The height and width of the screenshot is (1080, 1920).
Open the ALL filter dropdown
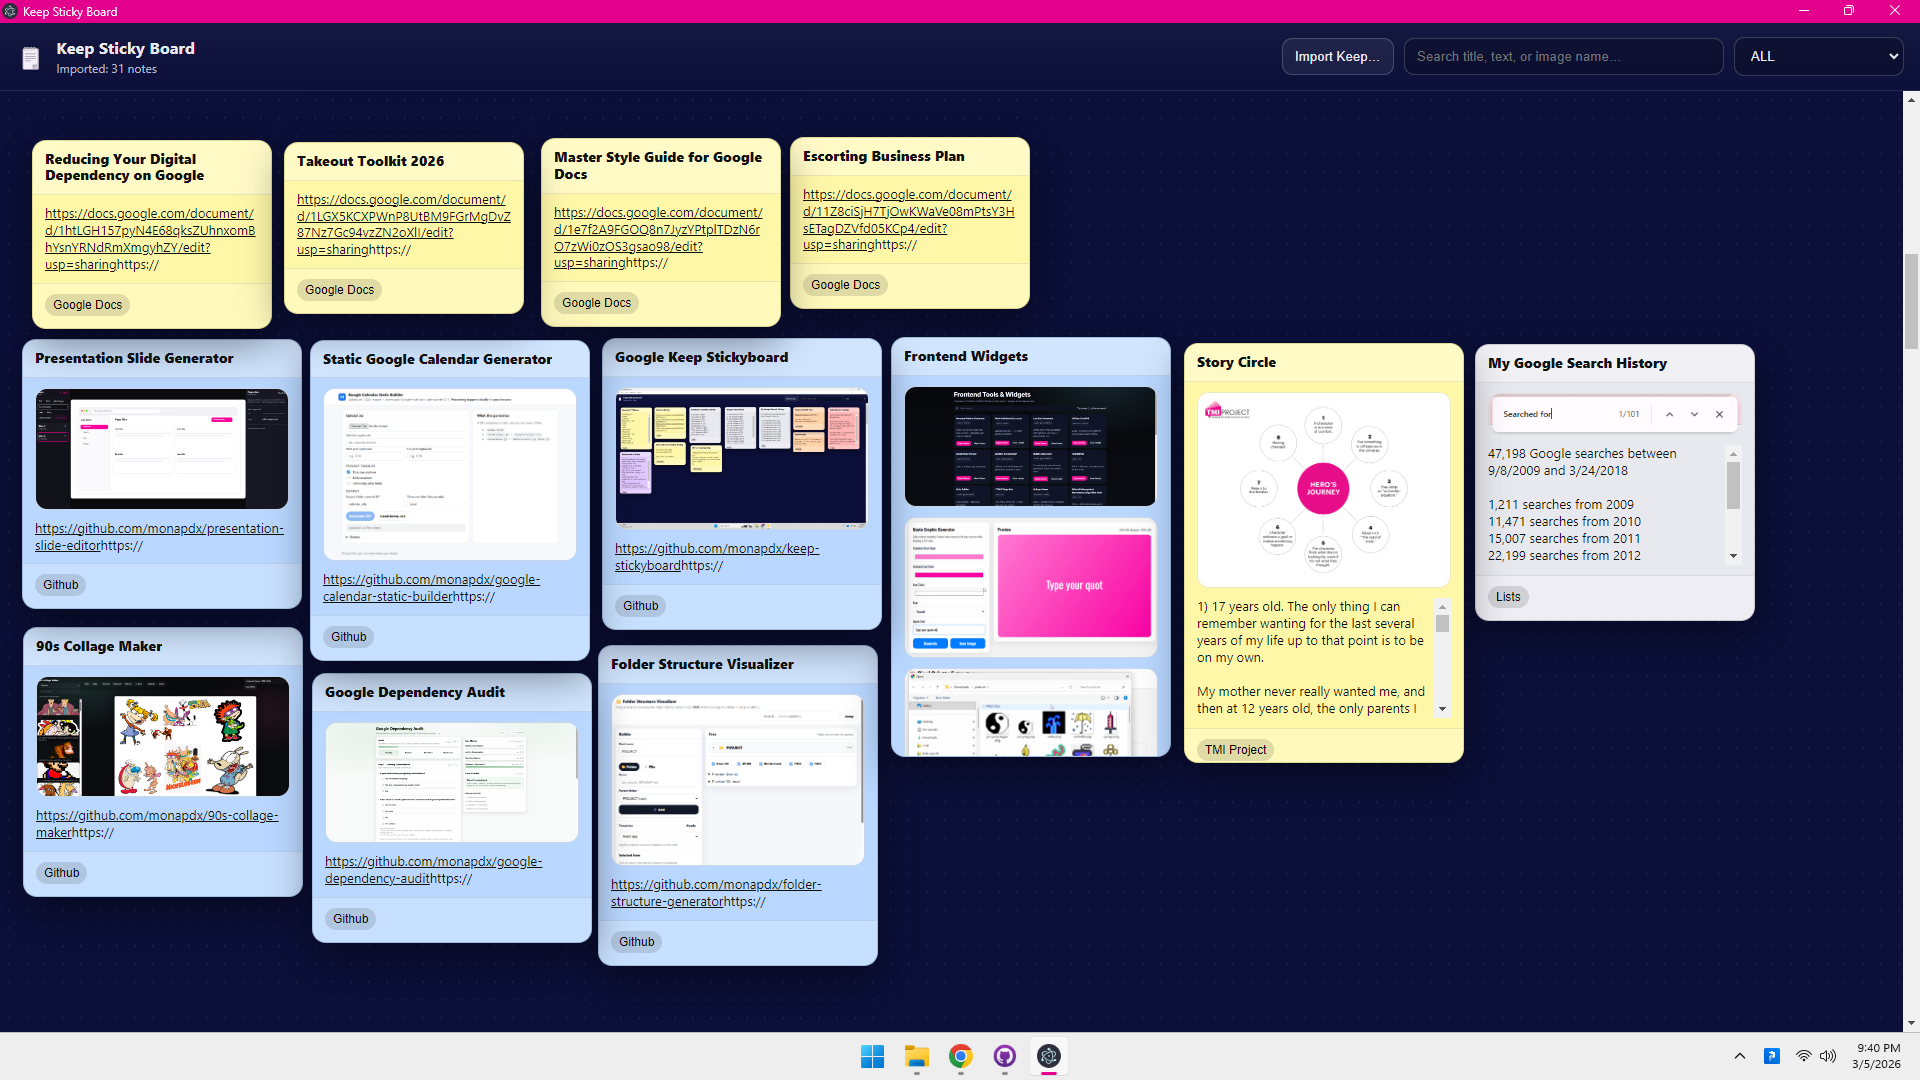[1818, 57]
